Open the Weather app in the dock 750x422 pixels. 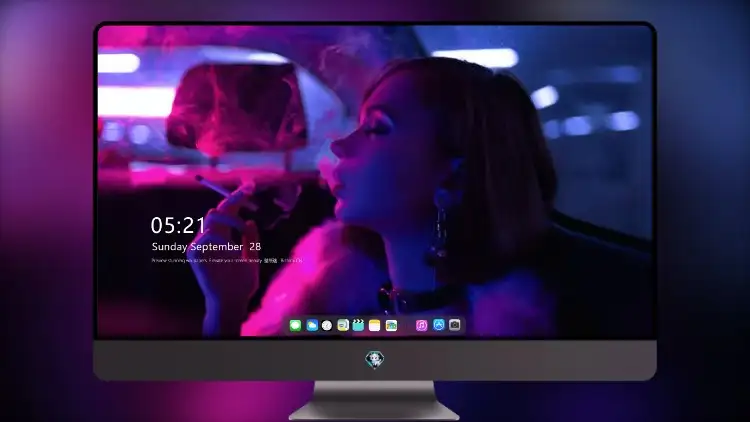(x=312, y=325)
